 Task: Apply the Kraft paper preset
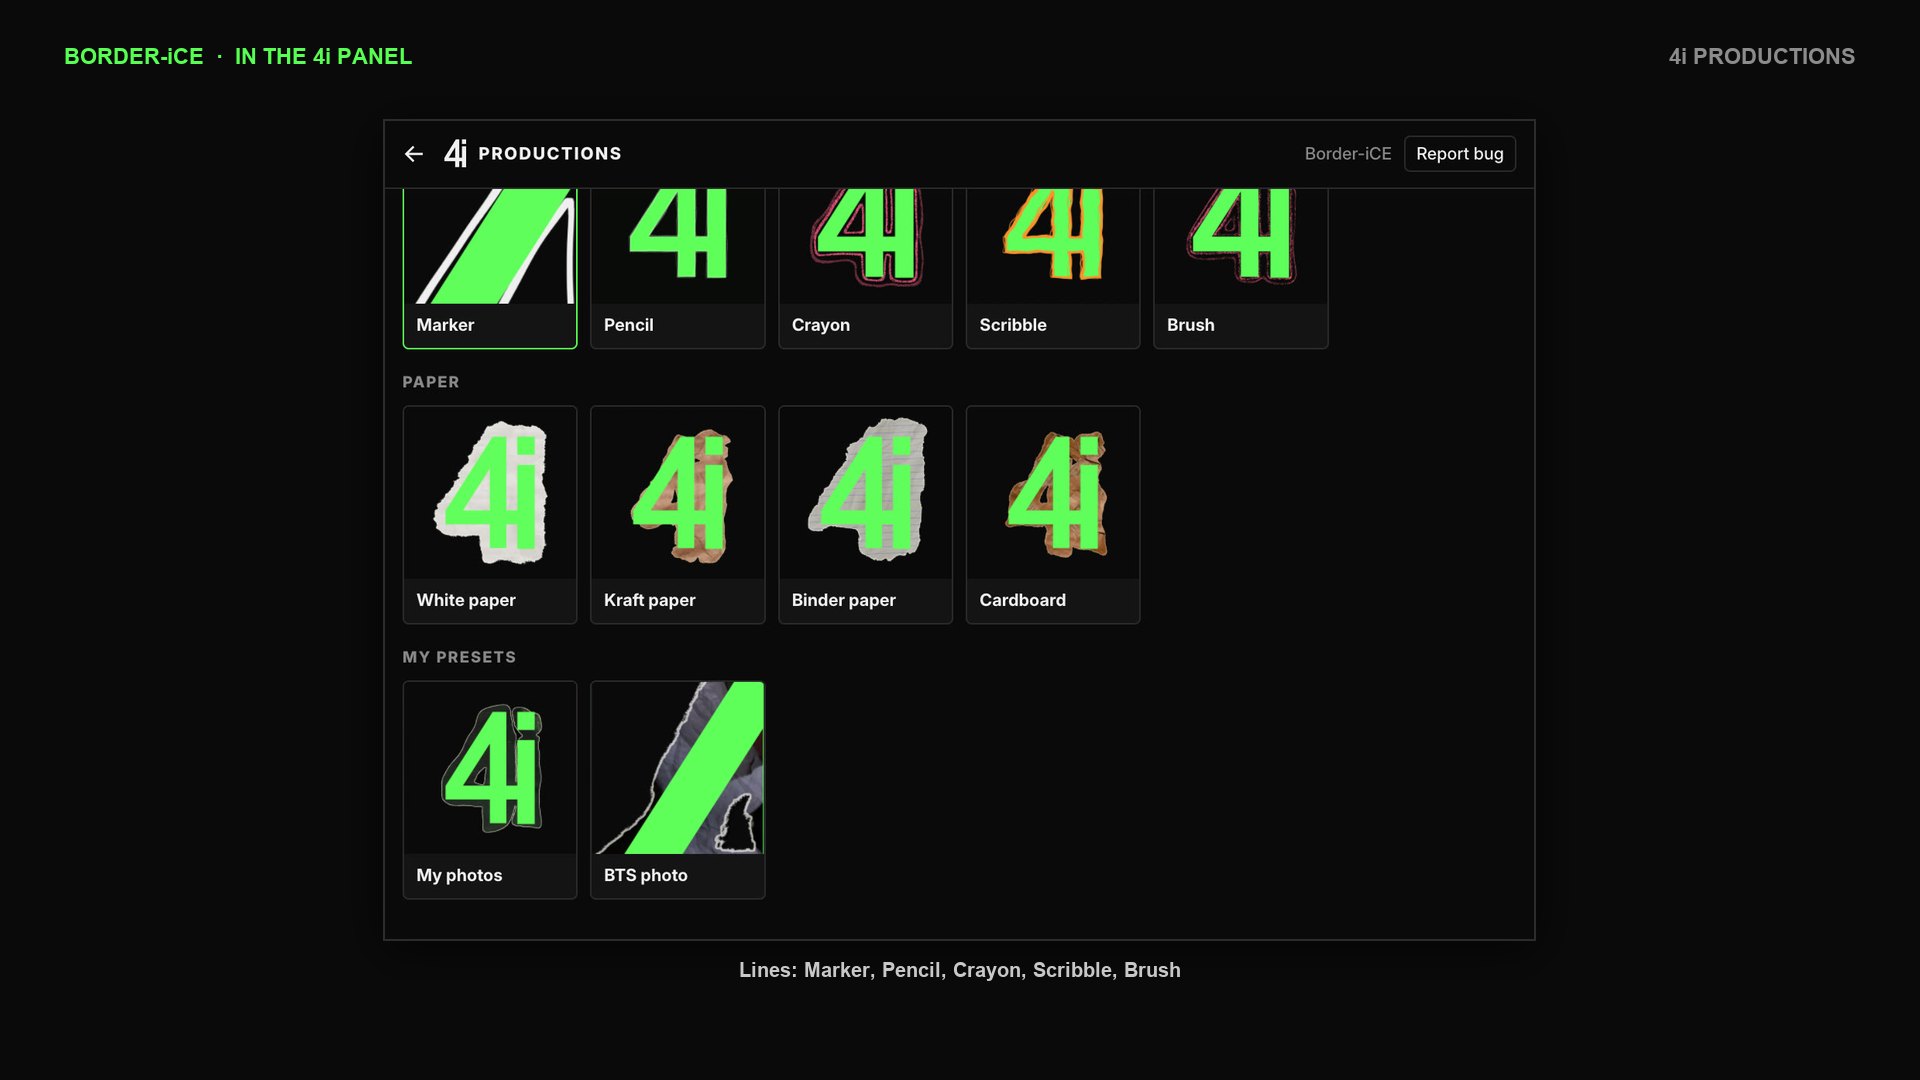tap(677, 515)
